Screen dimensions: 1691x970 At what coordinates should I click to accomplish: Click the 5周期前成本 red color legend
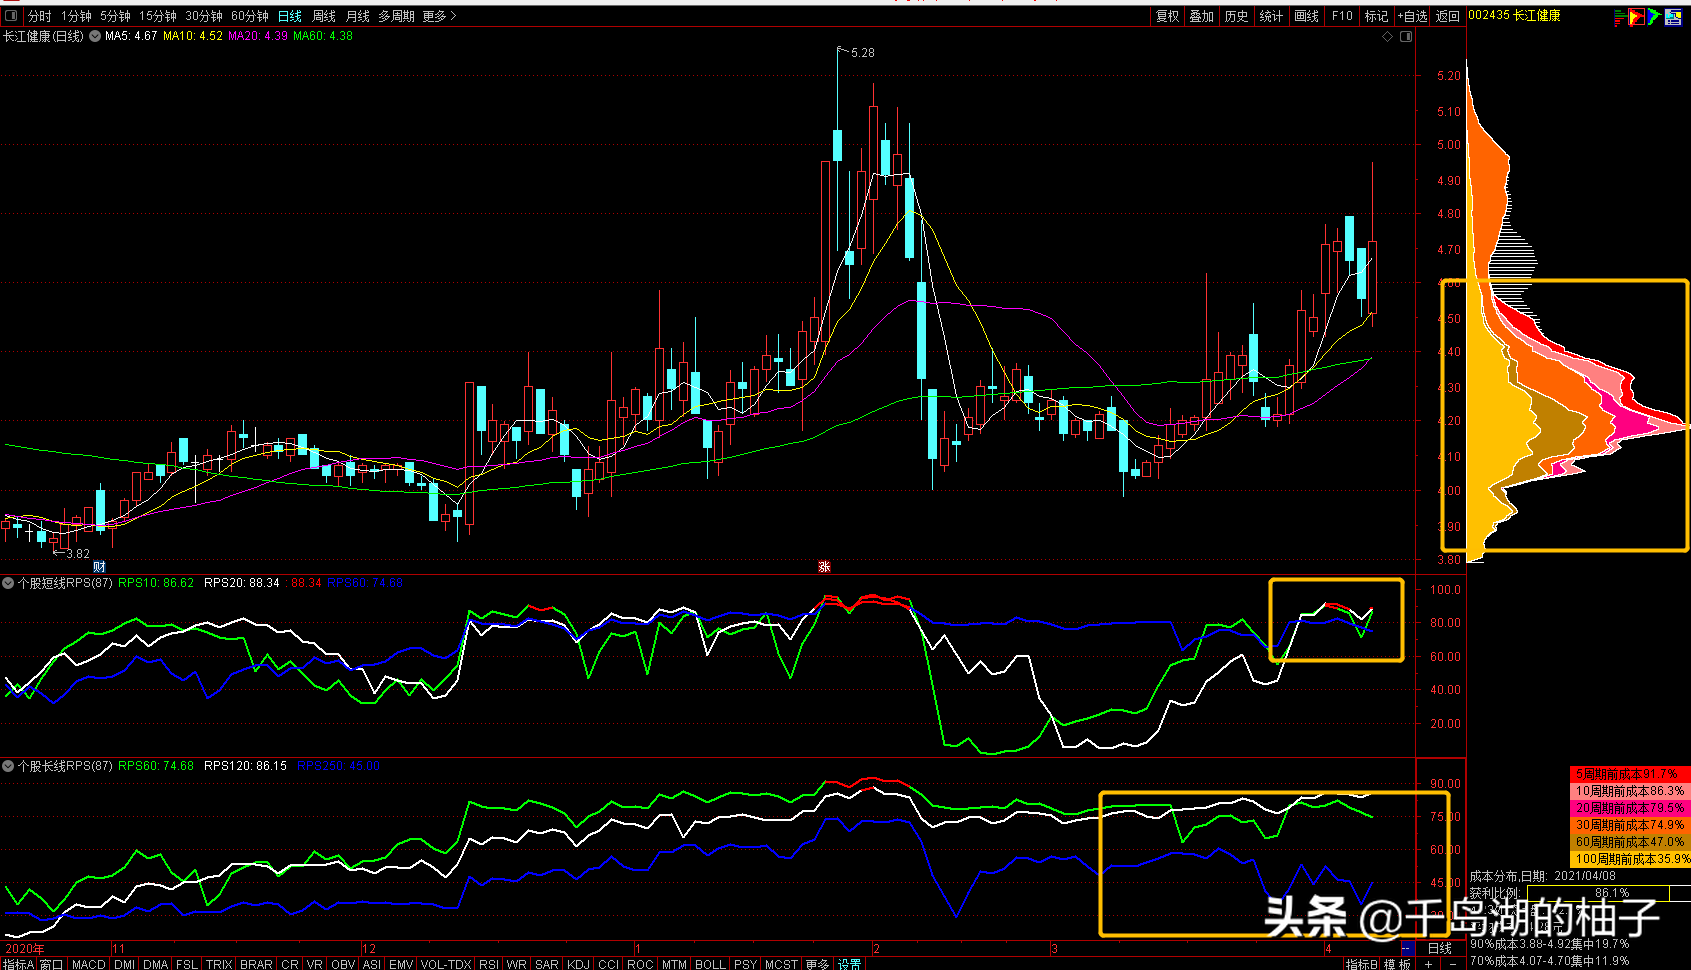(1629, 774)
